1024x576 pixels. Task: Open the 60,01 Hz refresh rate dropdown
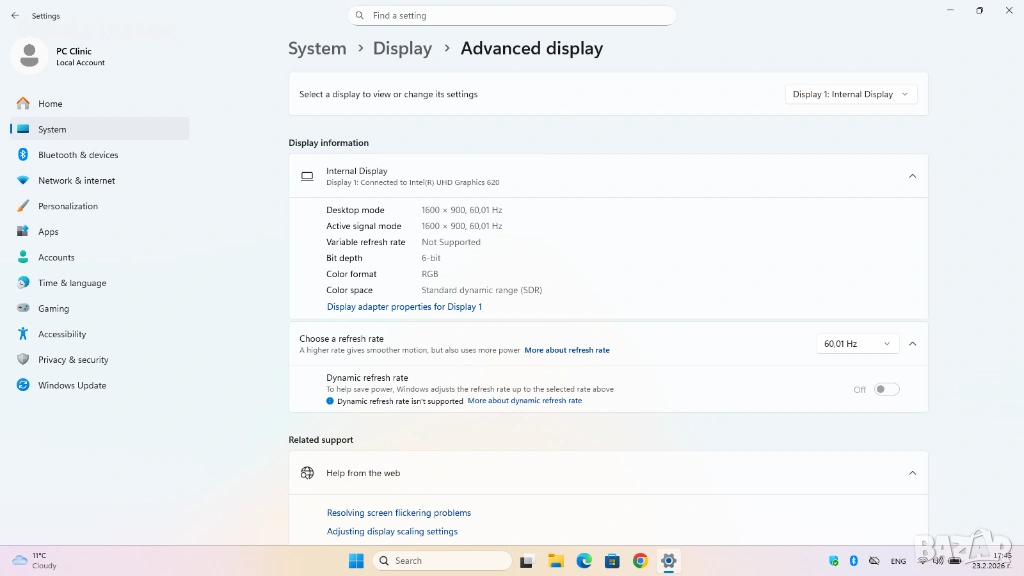[857, 344]
